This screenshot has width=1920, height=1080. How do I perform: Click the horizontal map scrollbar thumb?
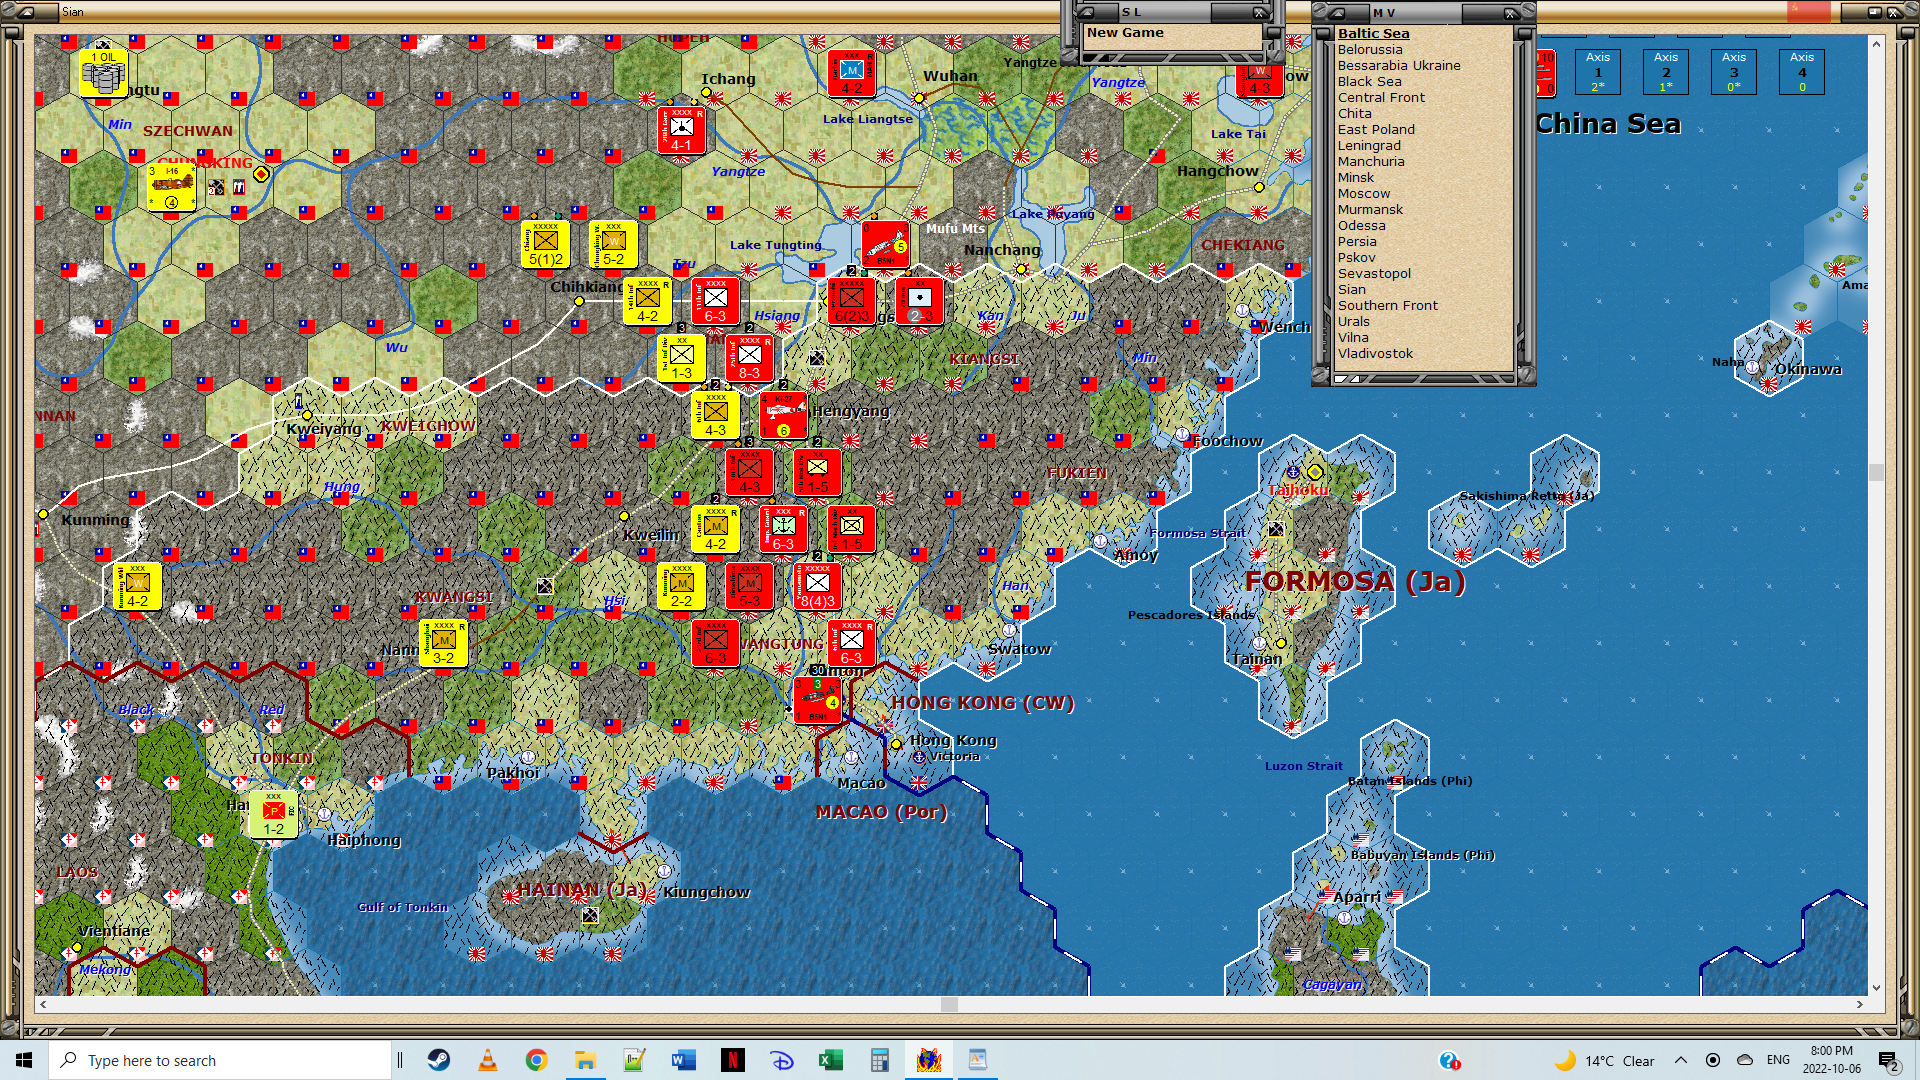[949, 1004]
